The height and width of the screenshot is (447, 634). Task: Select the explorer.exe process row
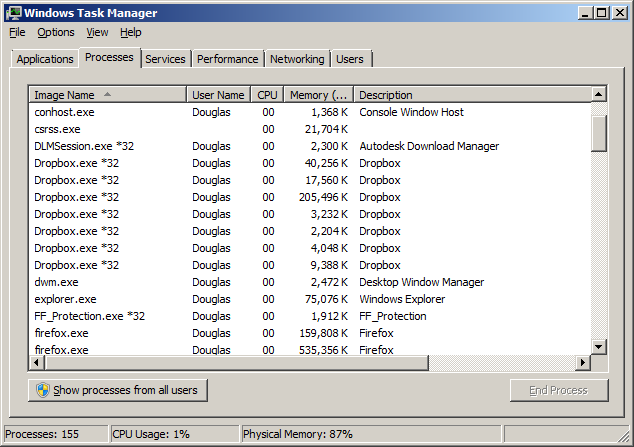pos(65,299)
